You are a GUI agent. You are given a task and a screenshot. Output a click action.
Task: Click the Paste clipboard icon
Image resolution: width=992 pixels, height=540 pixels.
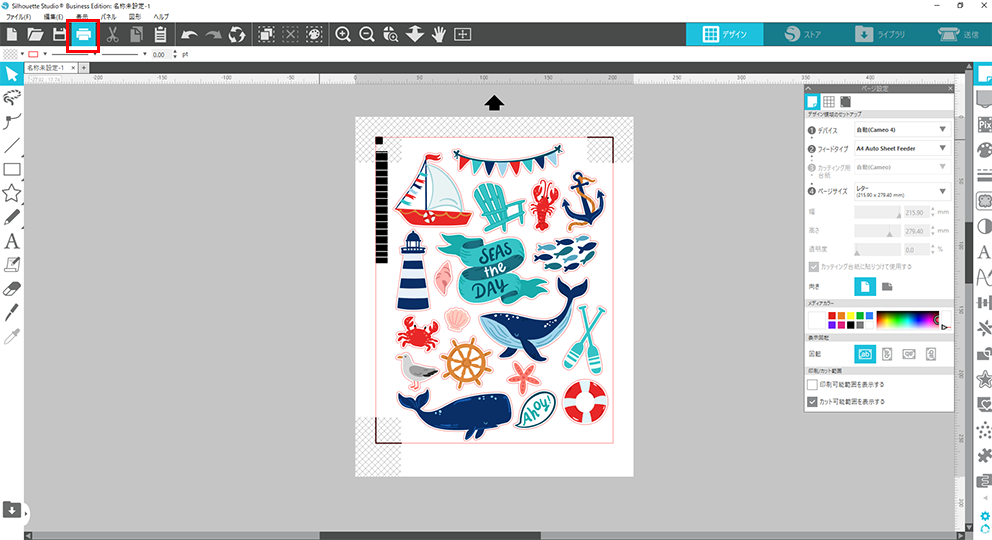coord(160,34)
